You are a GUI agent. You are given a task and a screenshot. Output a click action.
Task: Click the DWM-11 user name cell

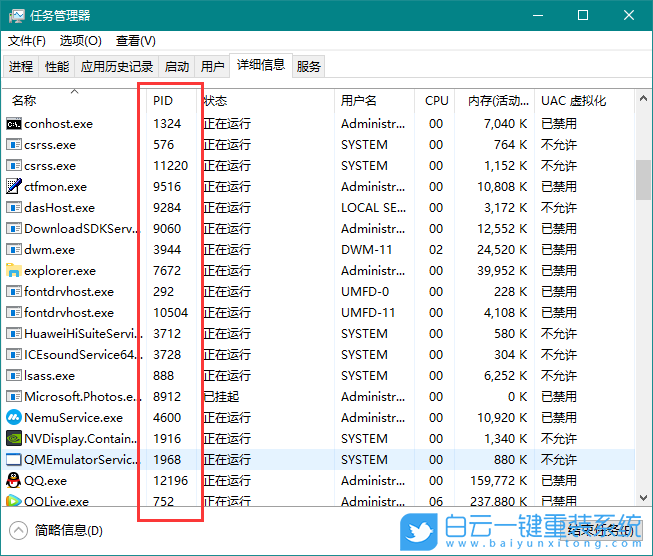point(366,249)
